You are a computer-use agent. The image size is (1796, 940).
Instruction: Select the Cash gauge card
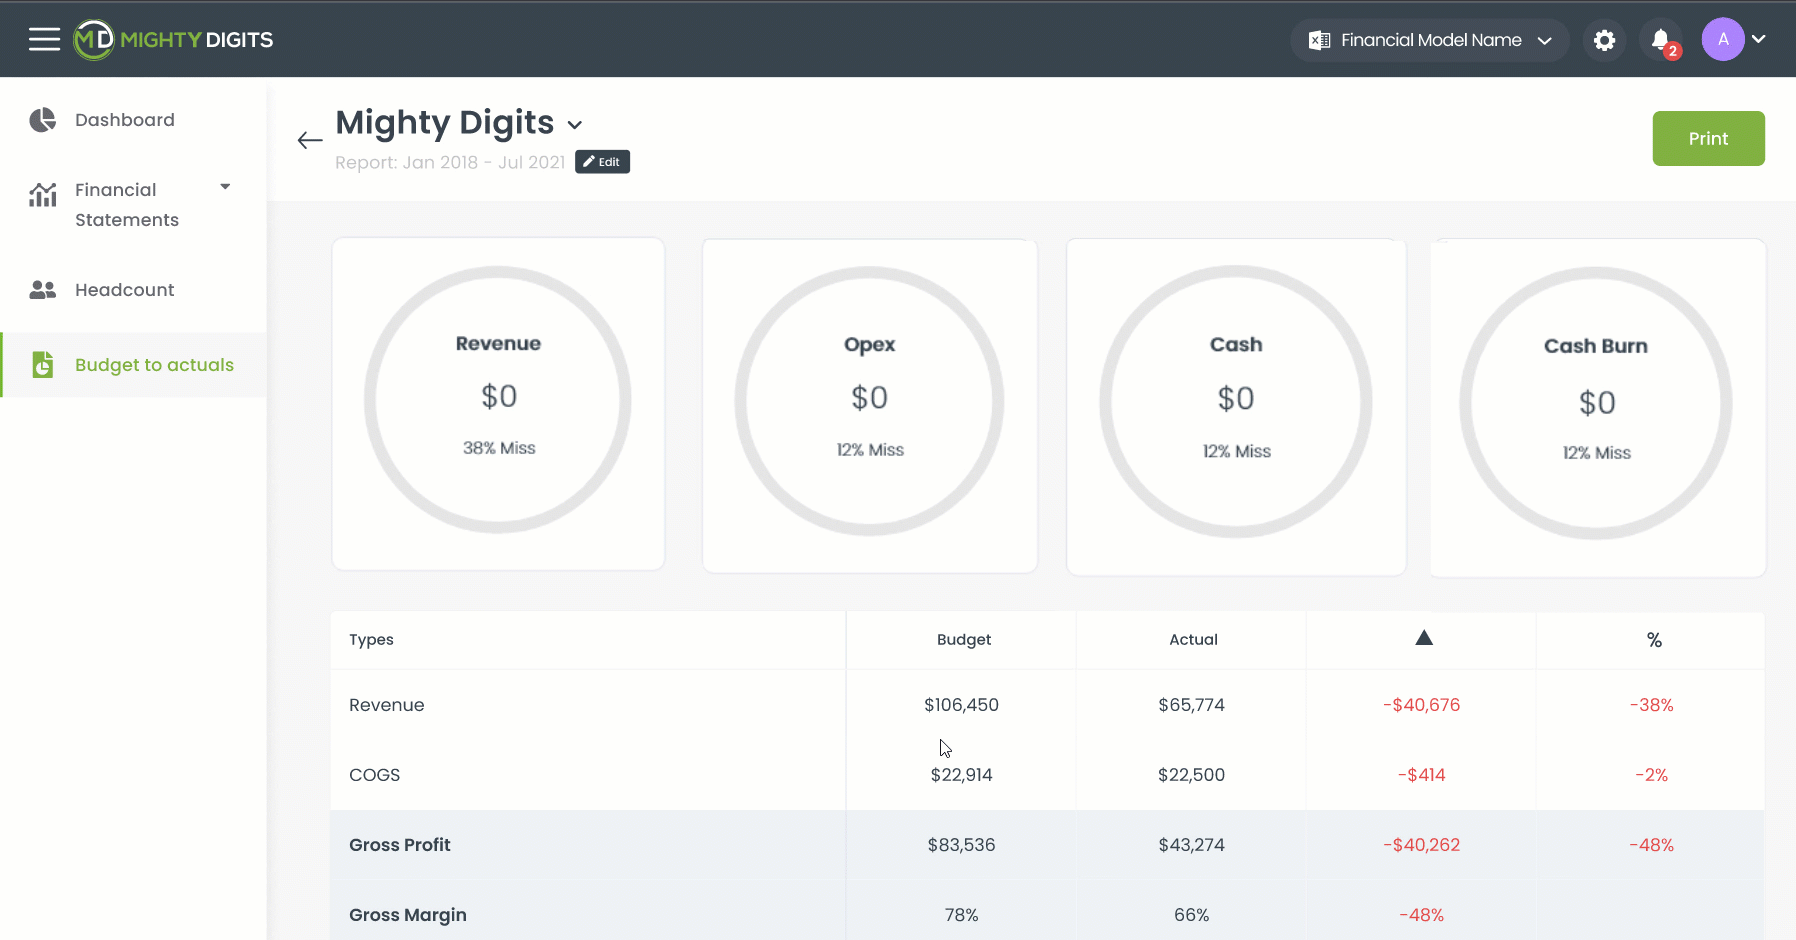1236,407
